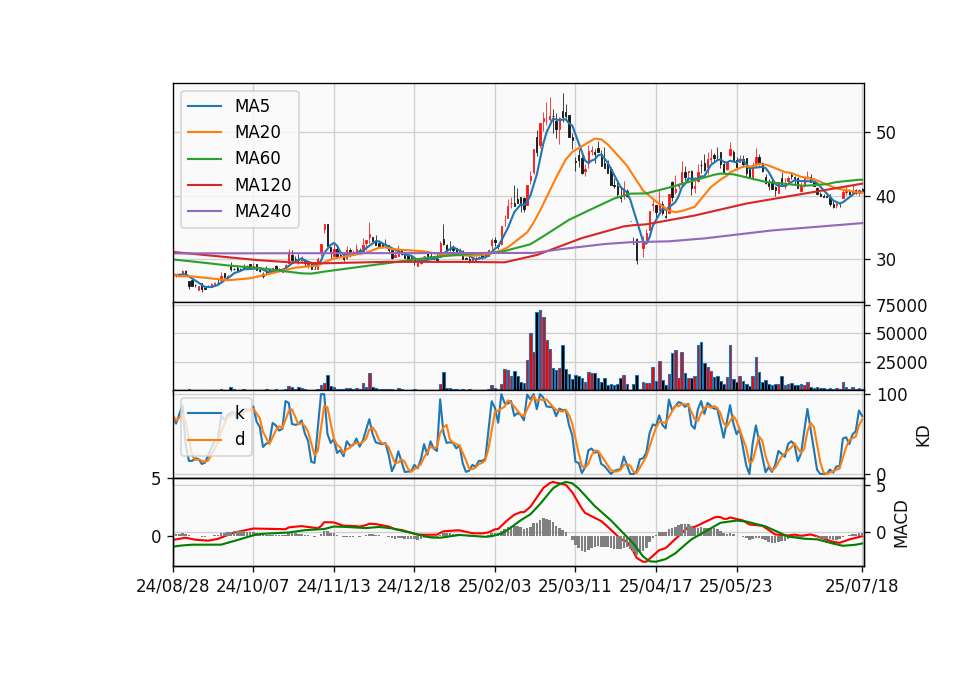
Task: Click the d label in KD legend
Action: 240,439
